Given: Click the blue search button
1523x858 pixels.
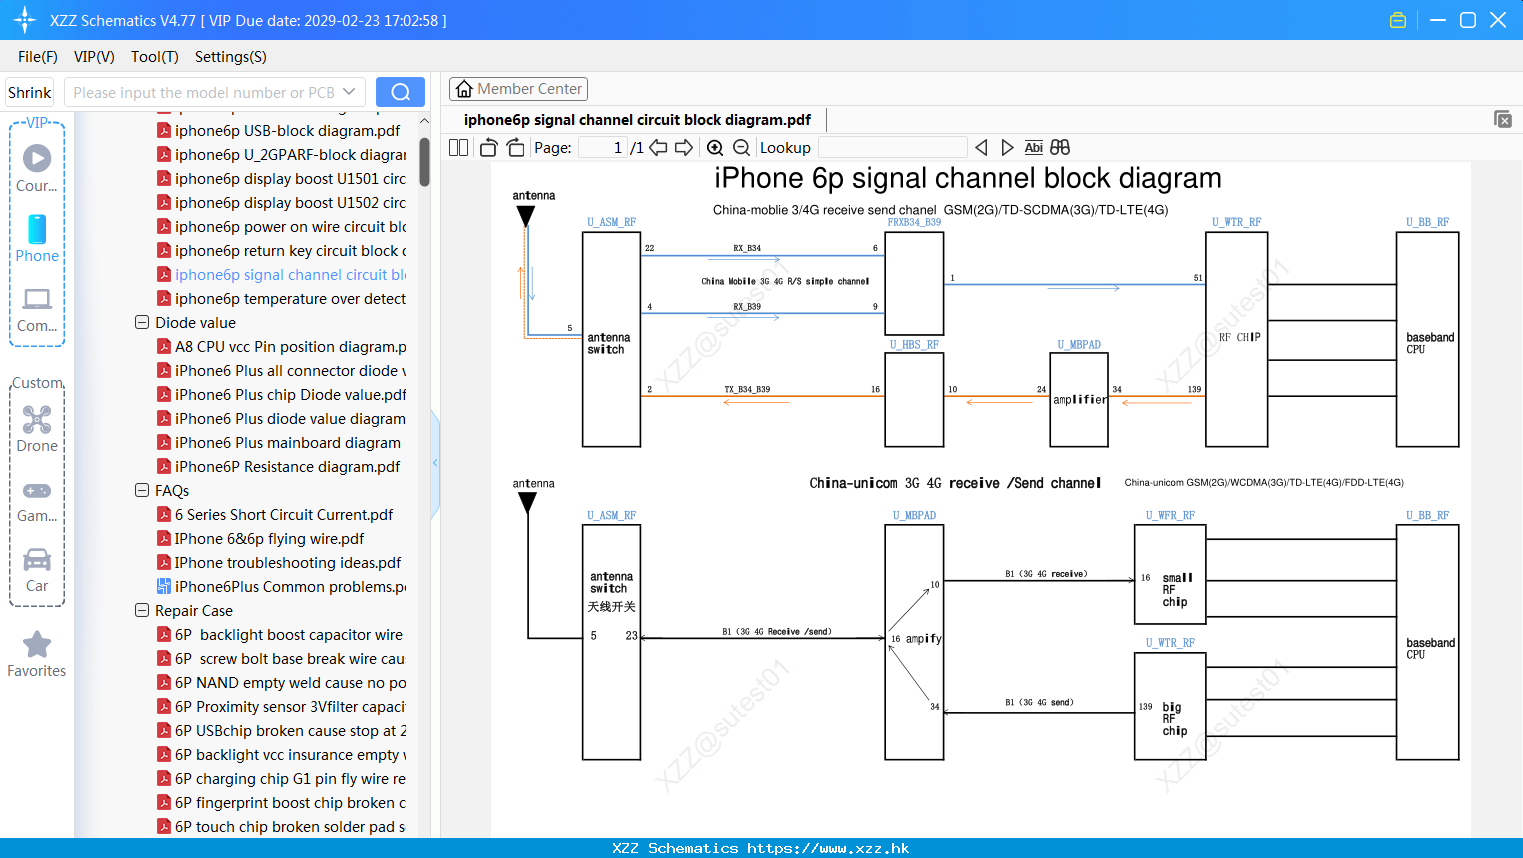Looking at the screenshot, I should click(x=400, y=92).
